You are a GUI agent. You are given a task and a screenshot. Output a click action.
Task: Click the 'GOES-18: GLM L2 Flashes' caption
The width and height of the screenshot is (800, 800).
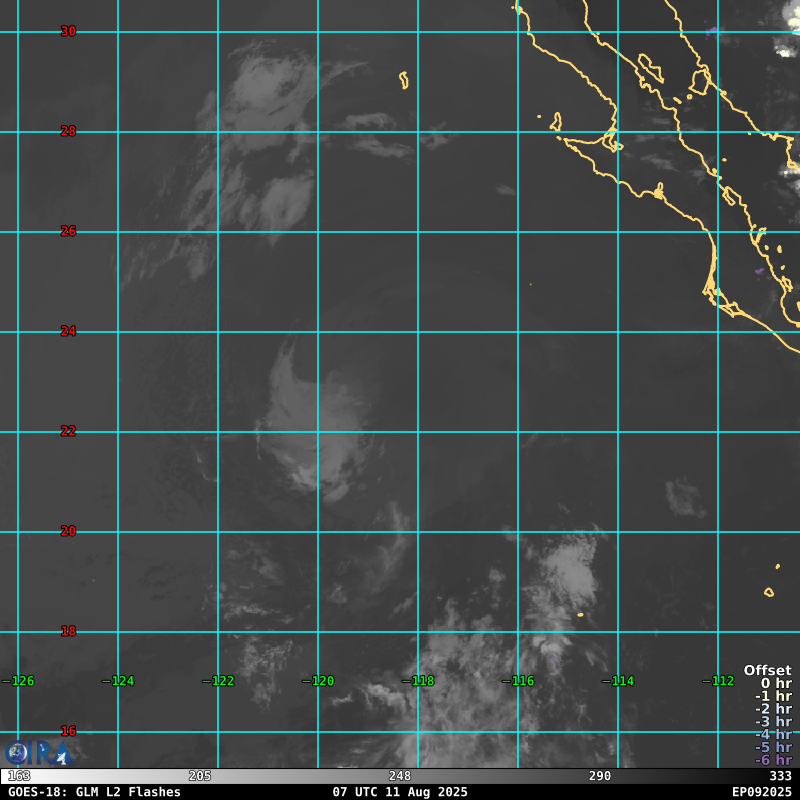94,792
